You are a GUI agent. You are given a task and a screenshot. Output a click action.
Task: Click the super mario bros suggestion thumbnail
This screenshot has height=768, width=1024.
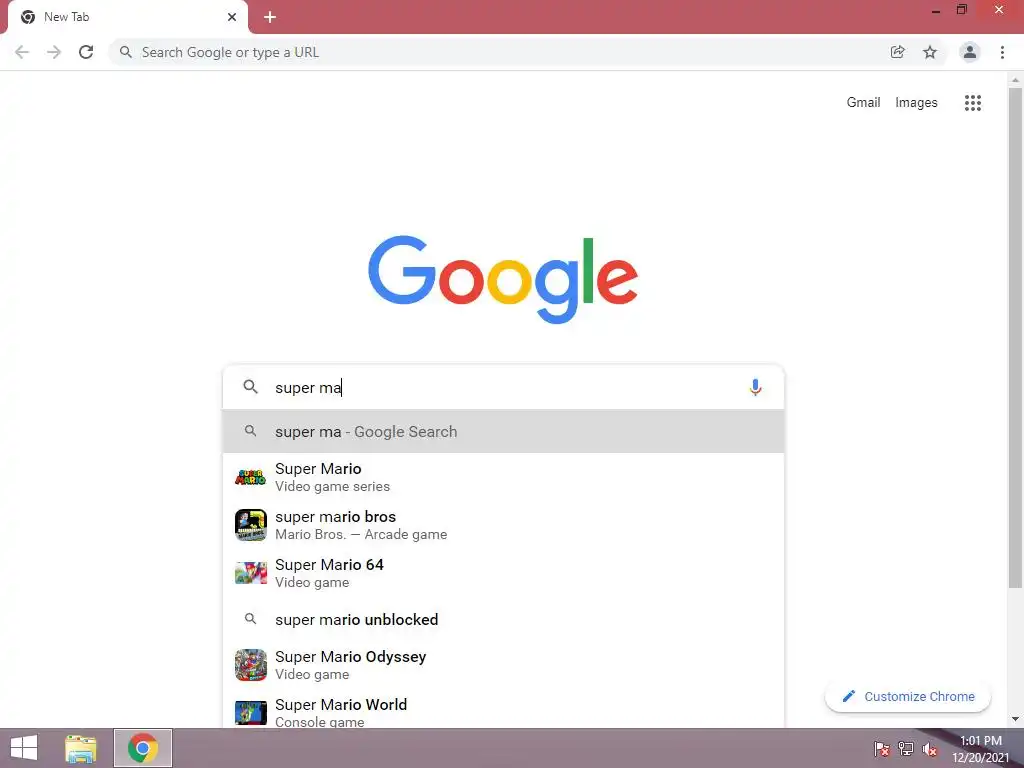point(251,525)
